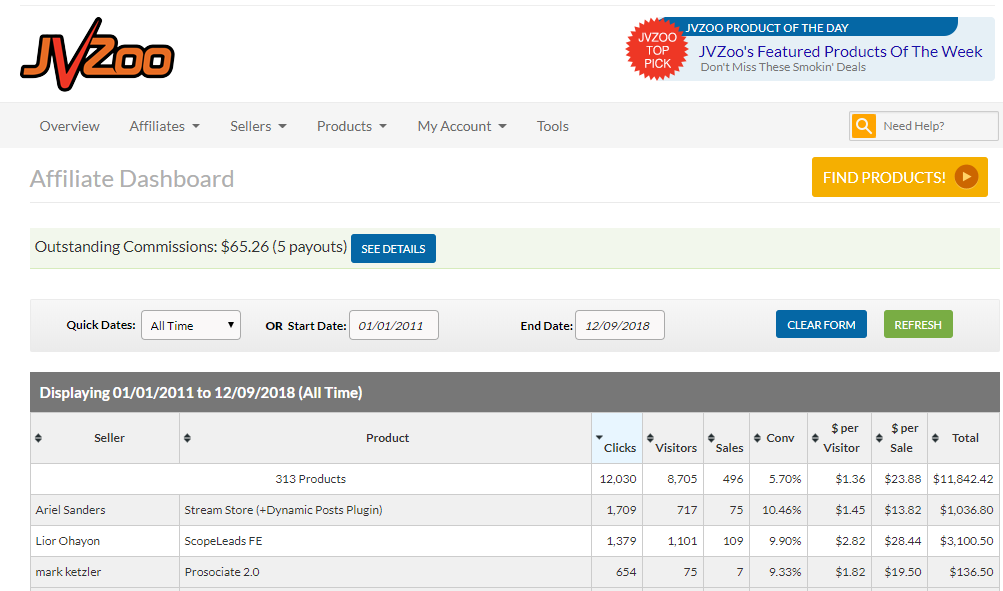Sort table by Seller column arrows
Viewport: 1003px width, 591px height.
point(38,438)
